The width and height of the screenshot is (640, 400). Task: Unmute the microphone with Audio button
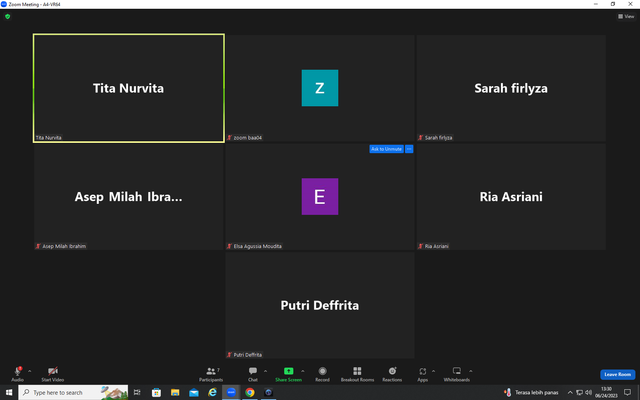click(x=18, y=373)
